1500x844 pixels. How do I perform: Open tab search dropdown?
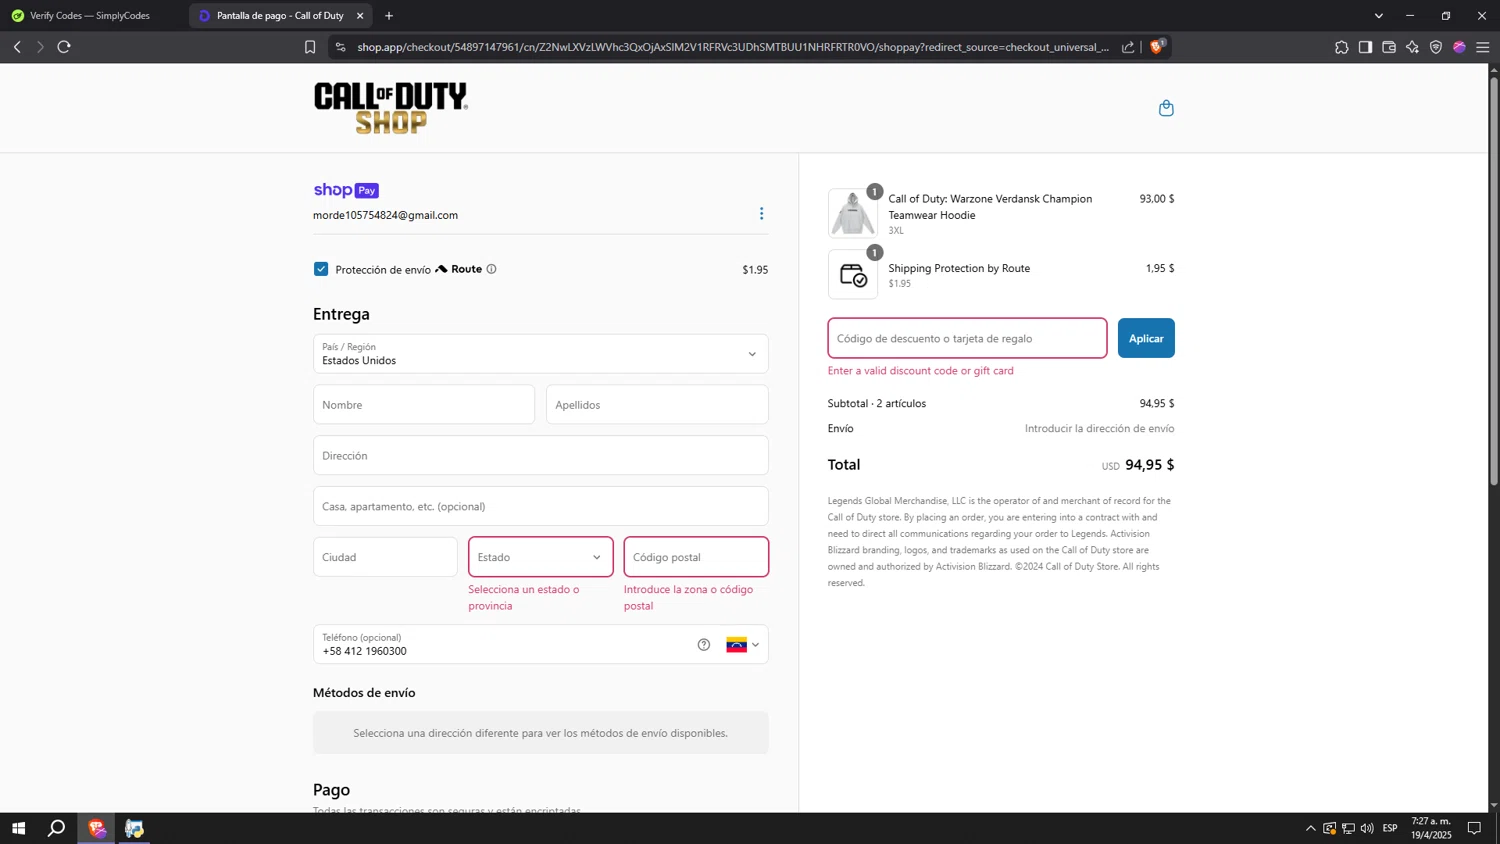(1379, 16)
